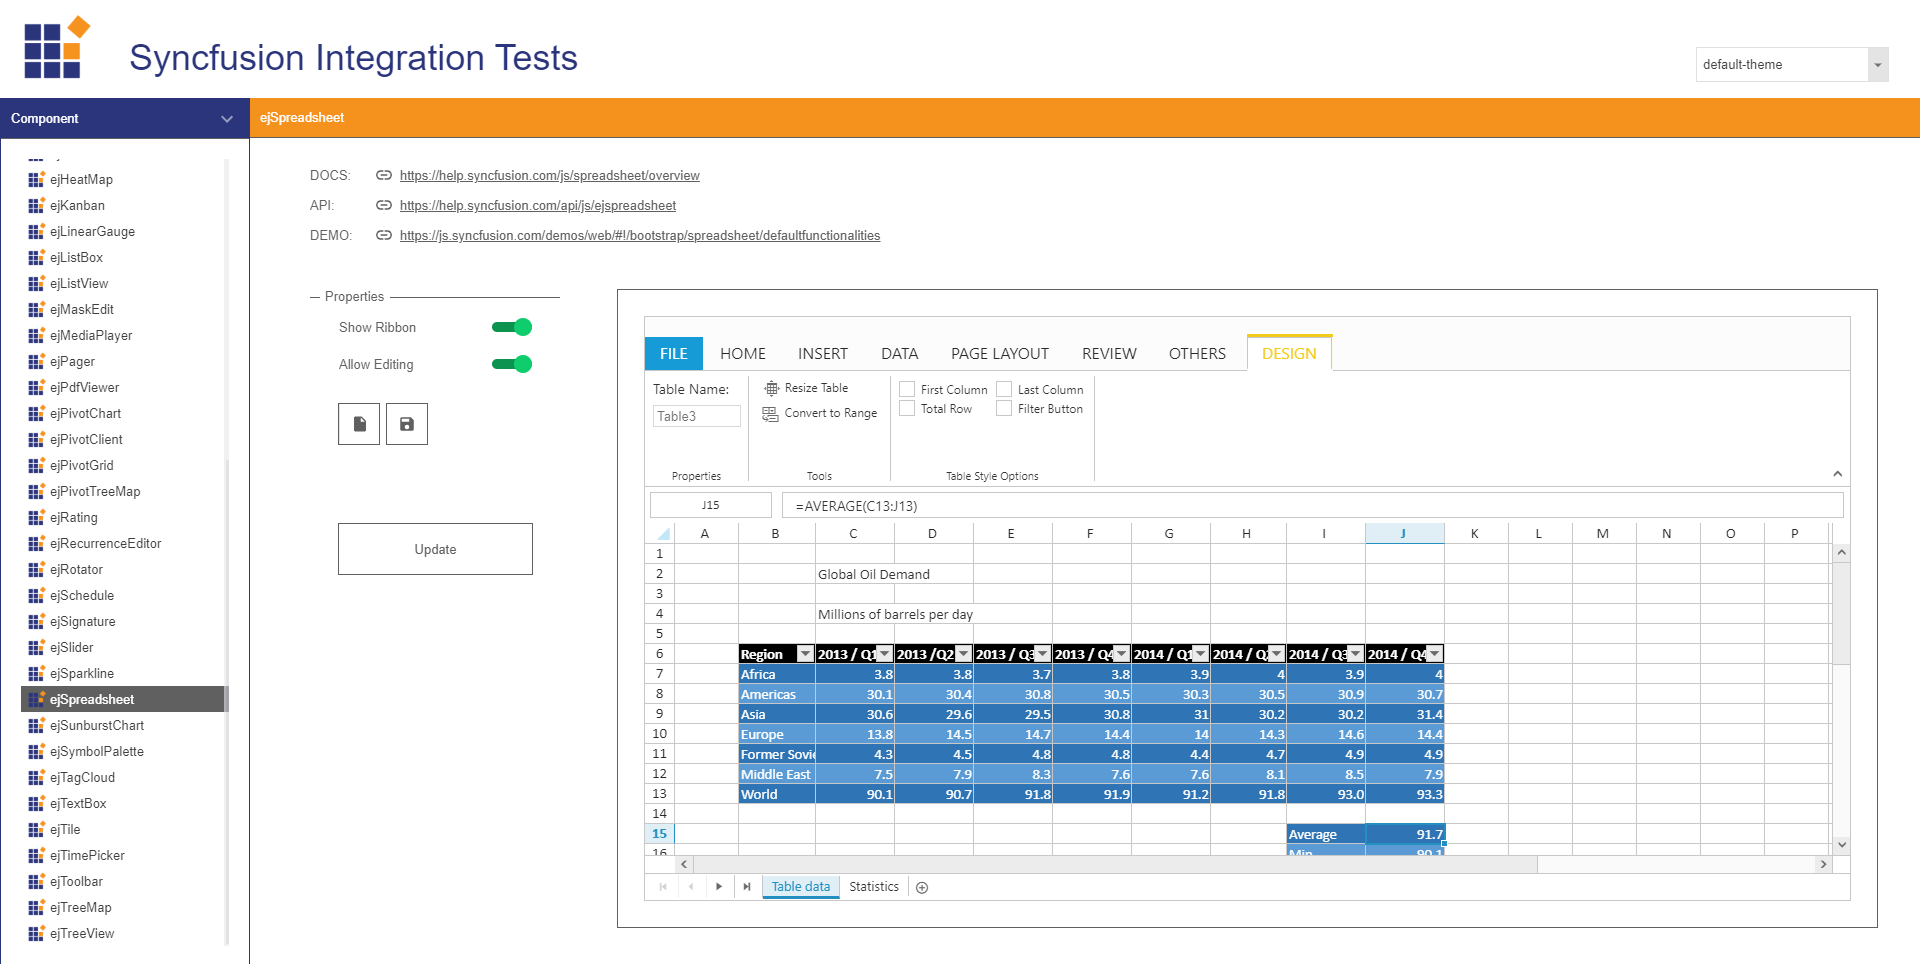Open the spreadsheet overview docs link
1920x964 pixels.
coord(549,176)
